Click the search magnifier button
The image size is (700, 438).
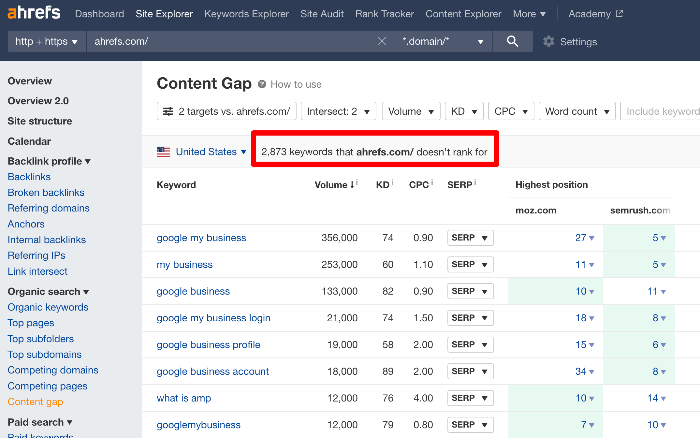pos(512,41)
